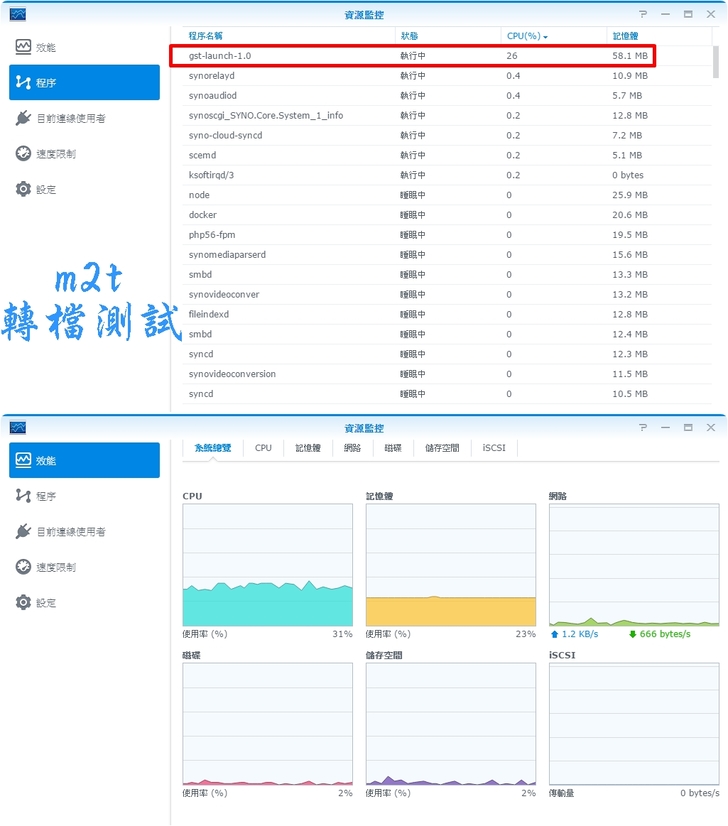Click the 目前連線使用者 entry in lower window
The image size is (728, 826).
pos(70,532)
